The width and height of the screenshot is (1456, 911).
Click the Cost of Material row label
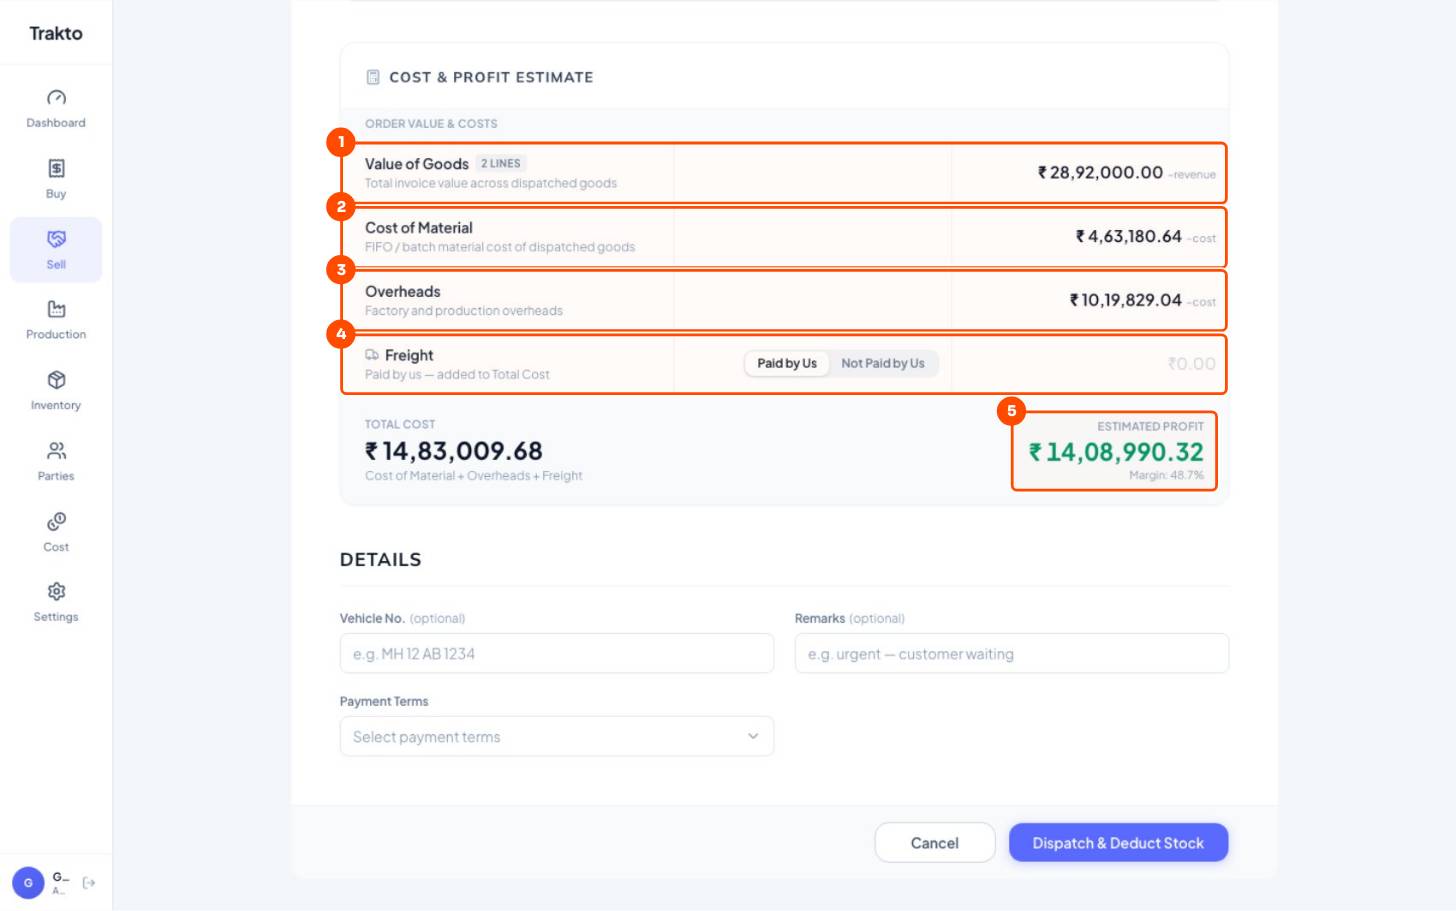coord(419,228)
